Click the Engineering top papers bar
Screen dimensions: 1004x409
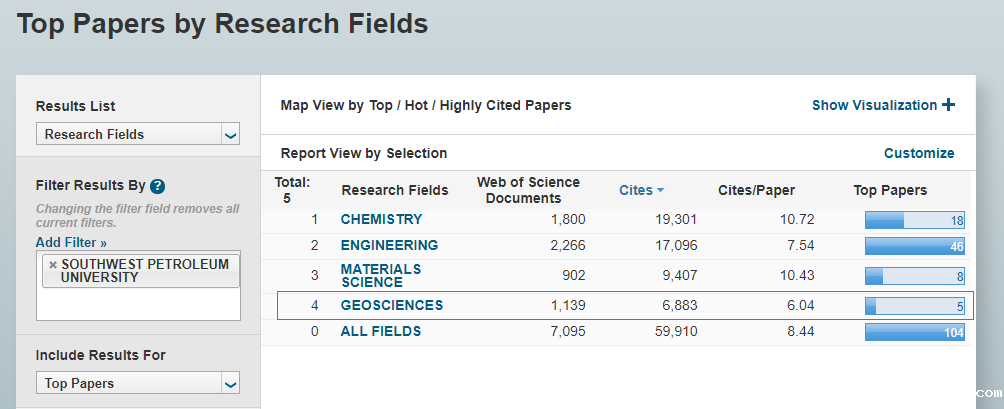tap(914, 246)
